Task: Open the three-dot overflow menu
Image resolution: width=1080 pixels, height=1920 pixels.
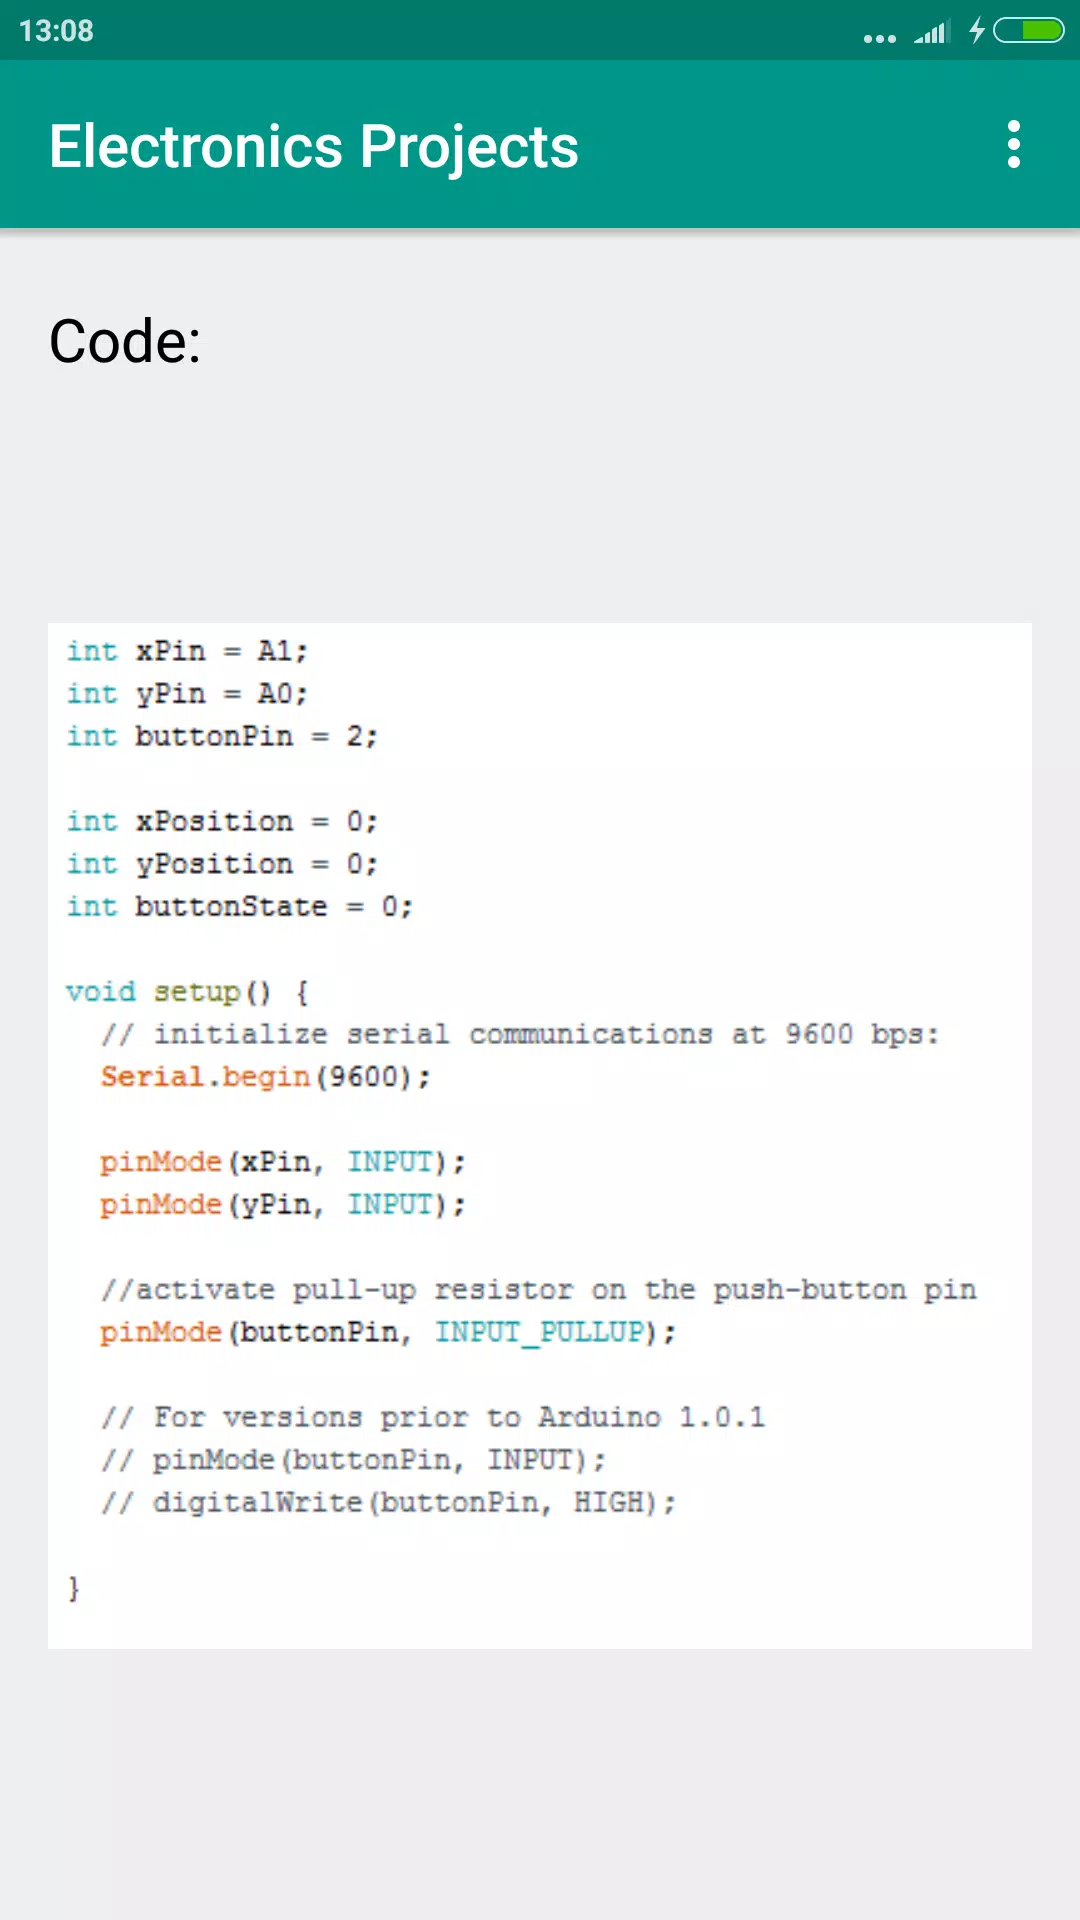Action: point(1014,145)
